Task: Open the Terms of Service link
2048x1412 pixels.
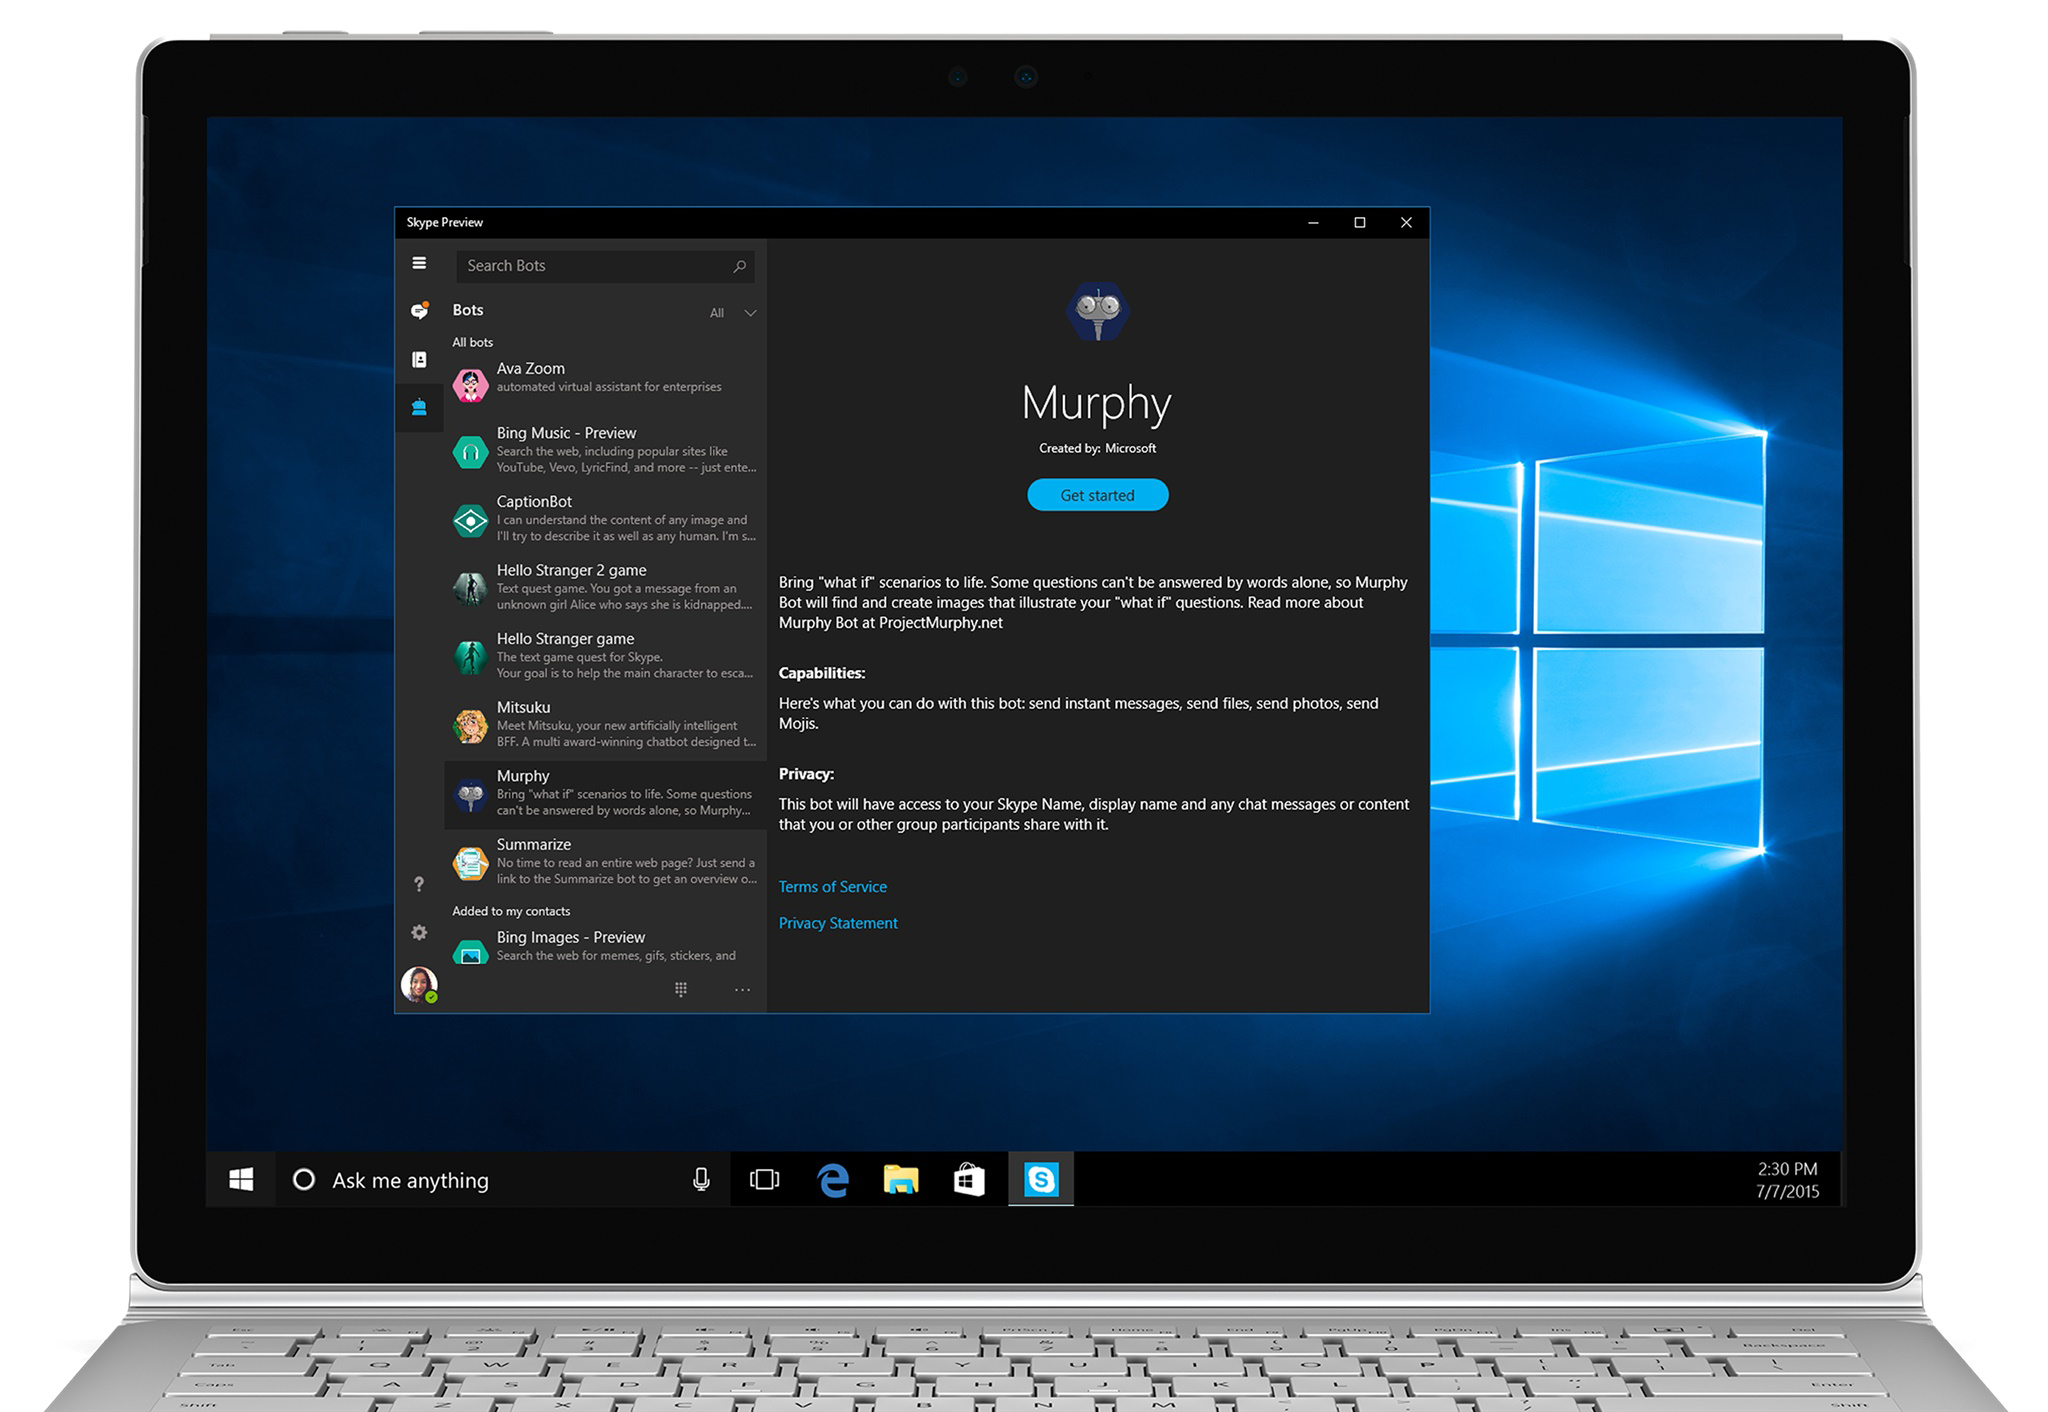Action: tap(832, 886)
